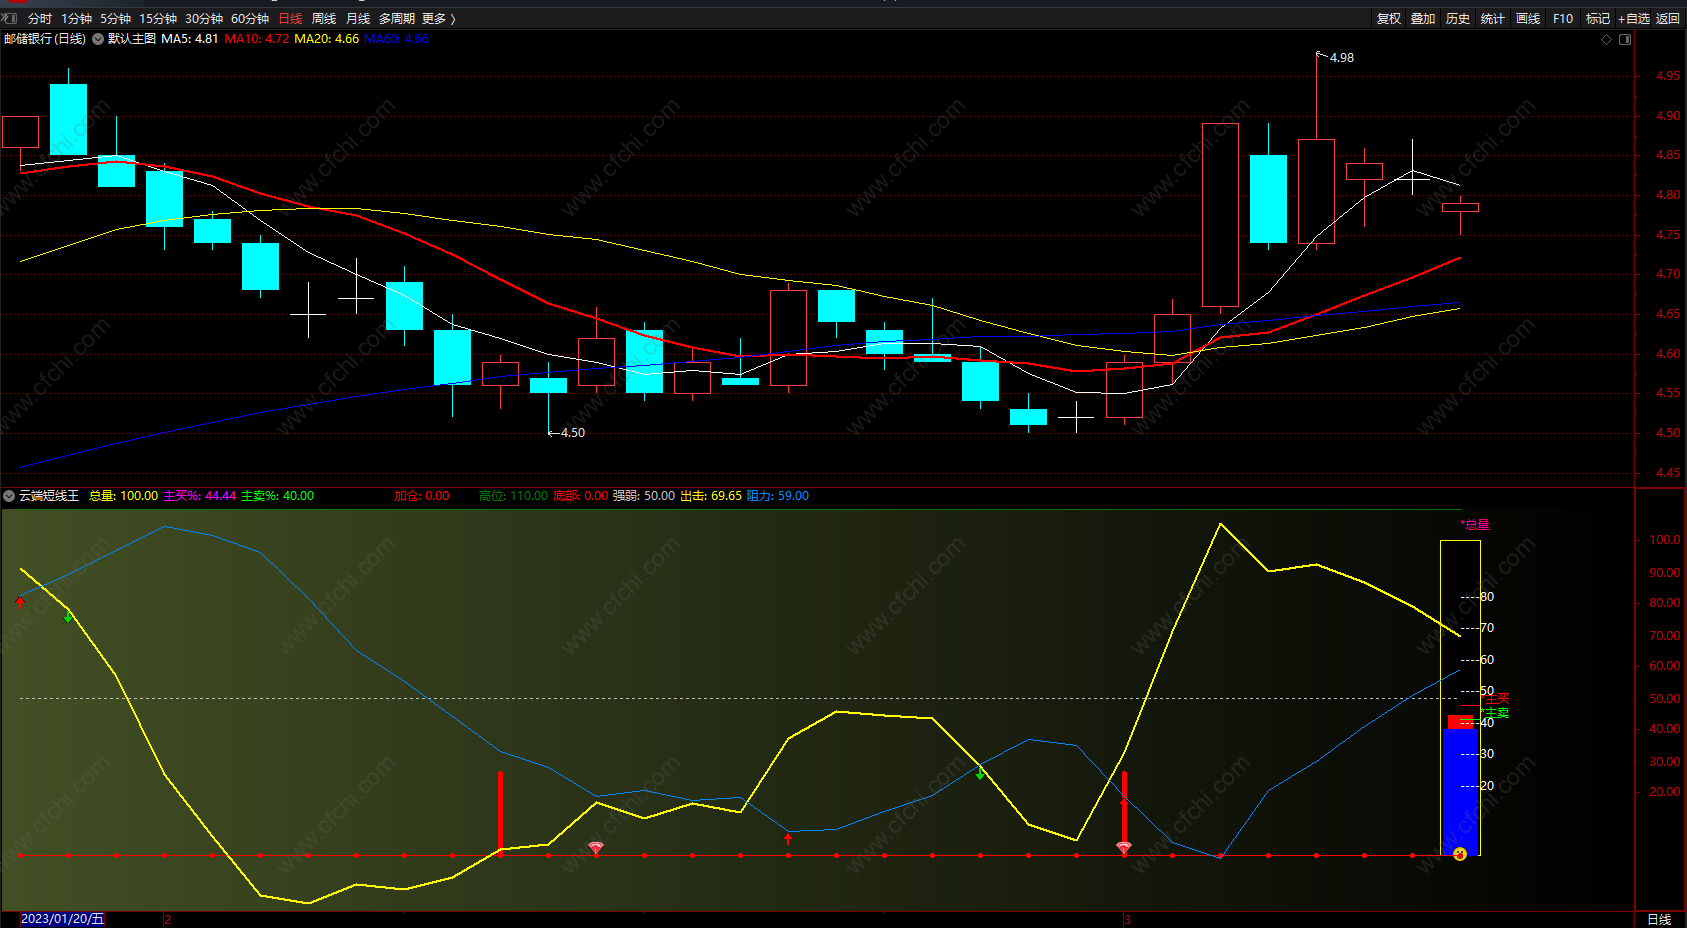The width and height of the screenshot is (1687, 928).
Task: Switch to the 月线 monthly chart tab
Action: point(358,19)
